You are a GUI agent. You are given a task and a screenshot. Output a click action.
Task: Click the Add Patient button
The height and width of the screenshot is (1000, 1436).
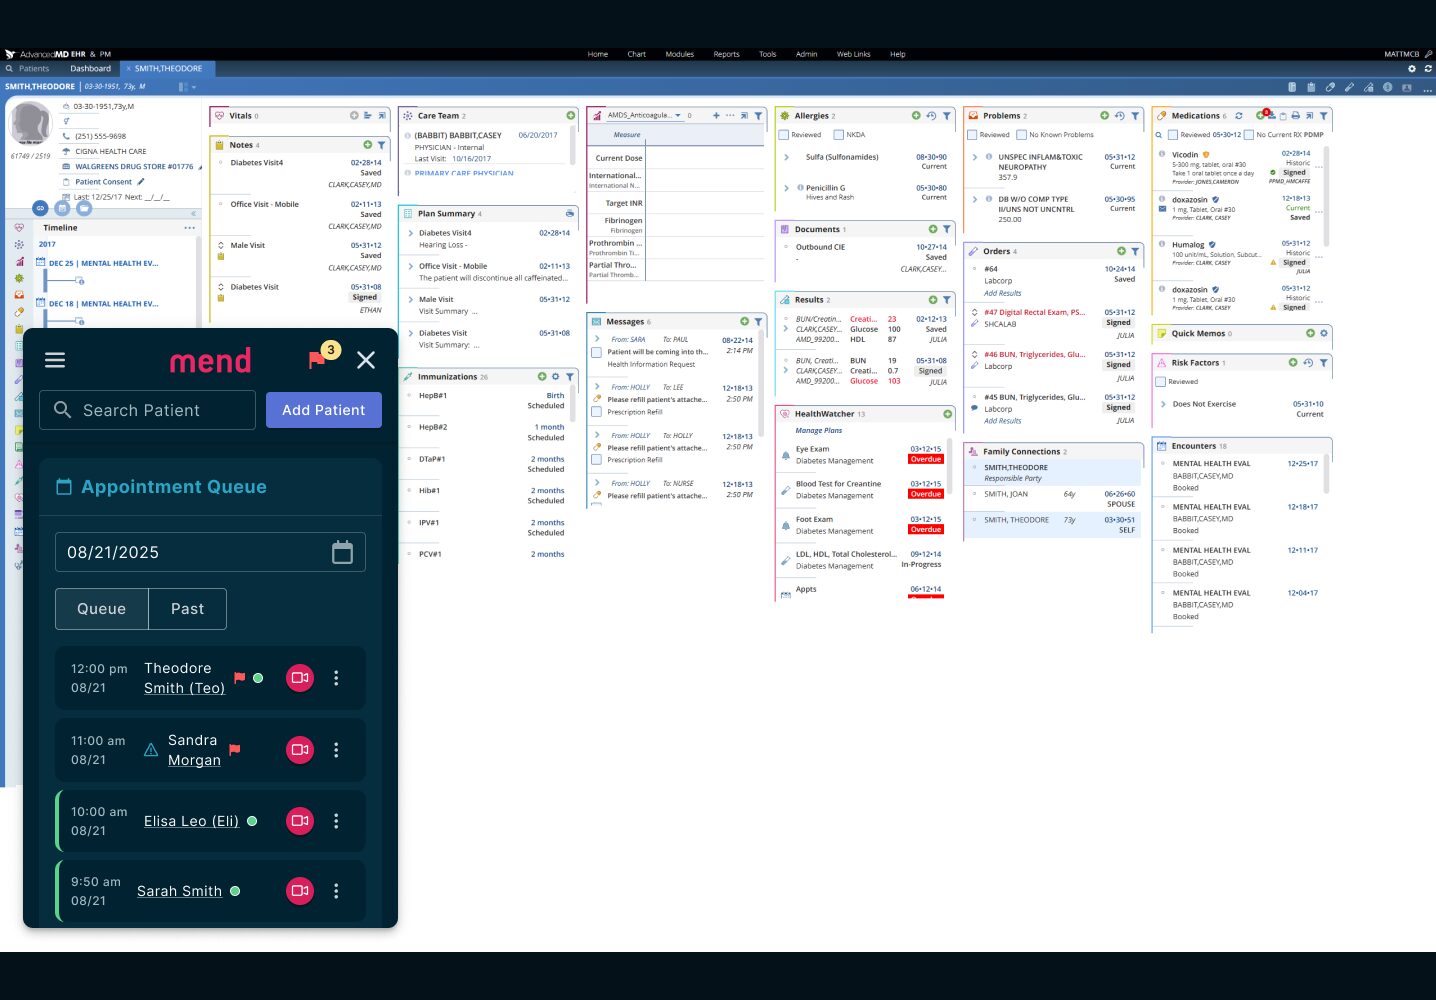coord(323,410)
